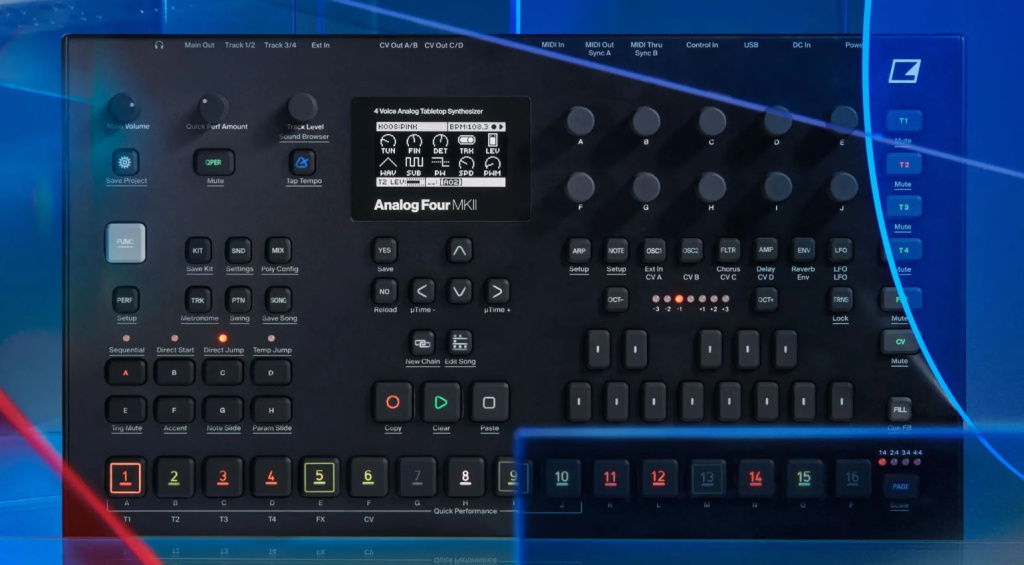Select bank B button
The width and height of the screenshot is (1024, 565).
[174, 372]
